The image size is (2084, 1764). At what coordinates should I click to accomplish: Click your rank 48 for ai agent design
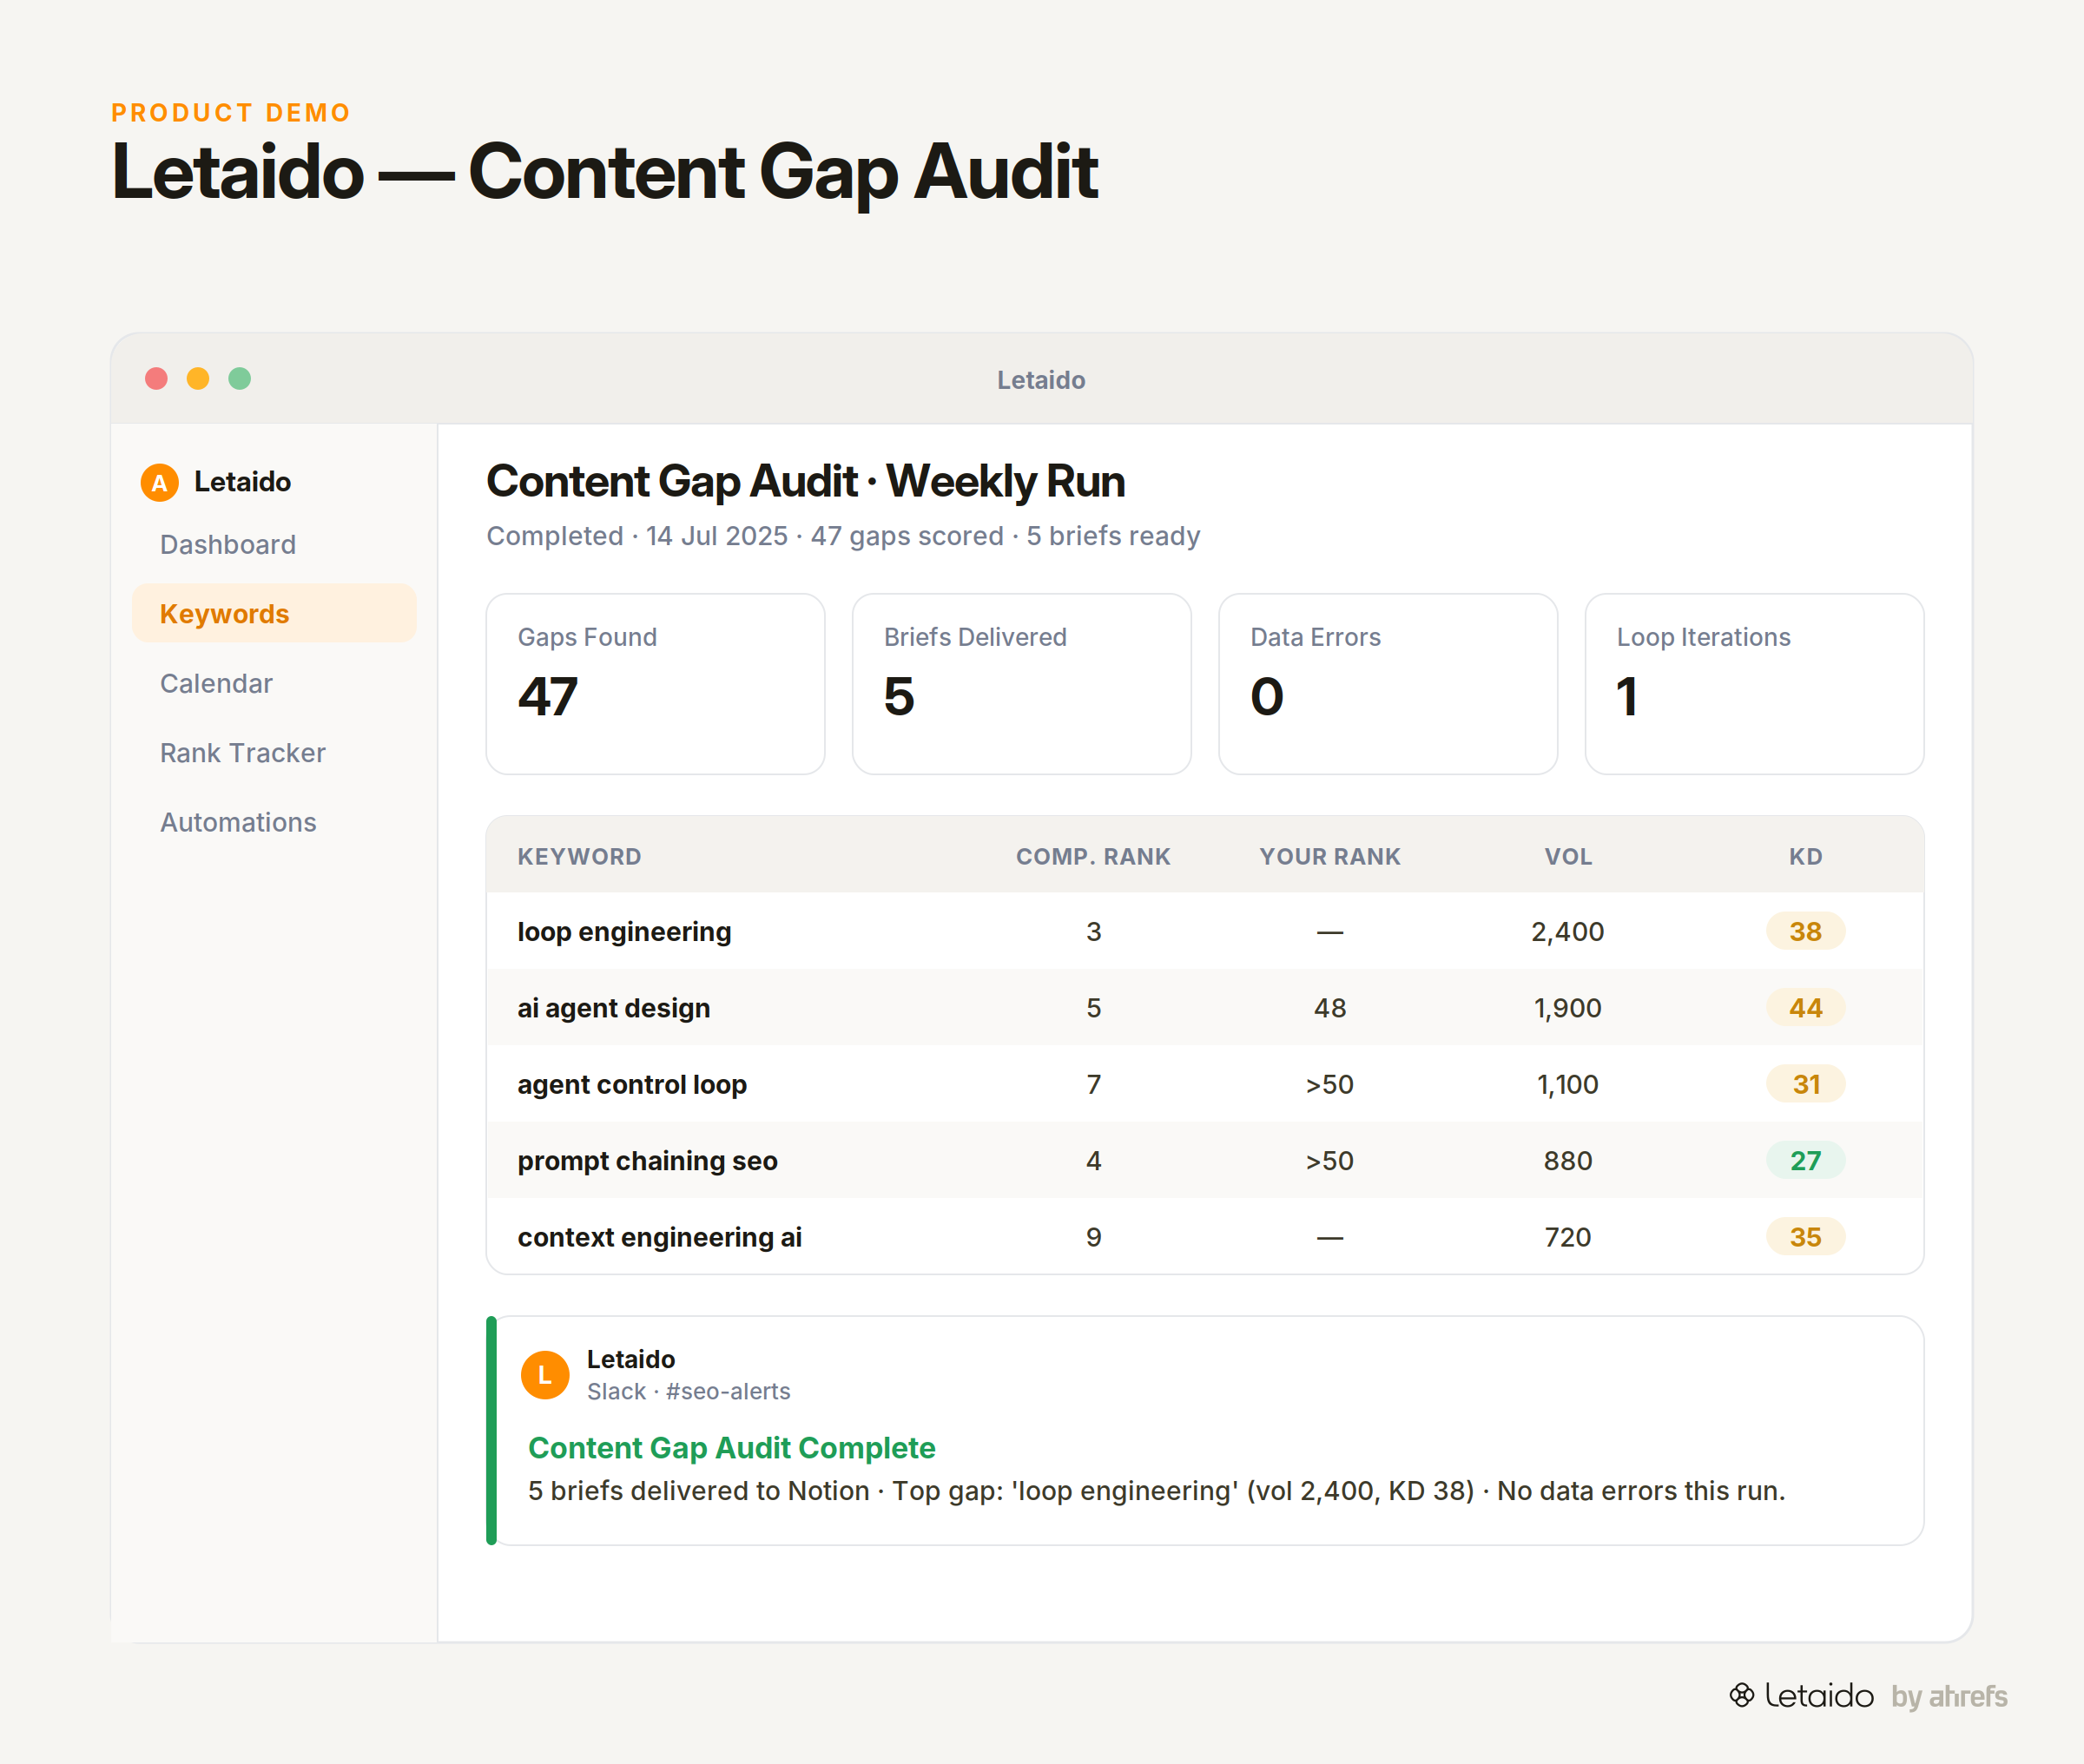(x=1329, y=1008)
